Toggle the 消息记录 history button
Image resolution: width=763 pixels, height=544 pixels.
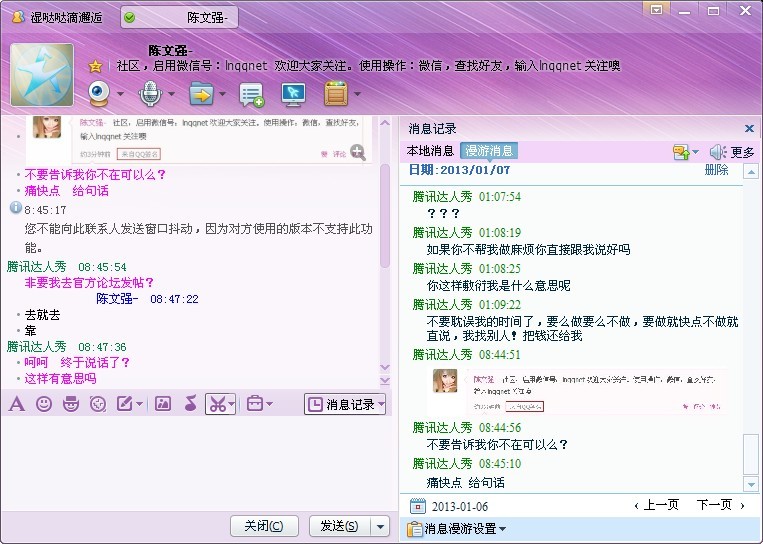345,404
